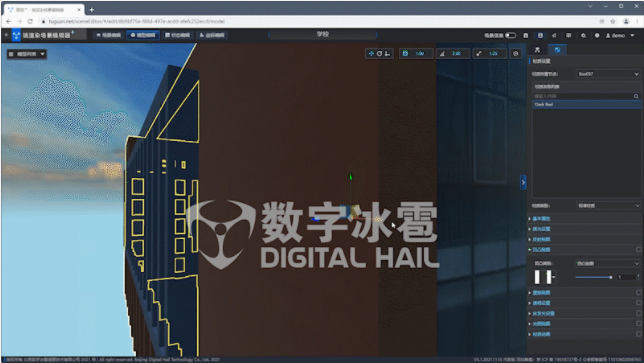This screenshot has width=644, height=363.
Task: Bookmark page with the star icon
Action: click(613, 21)
